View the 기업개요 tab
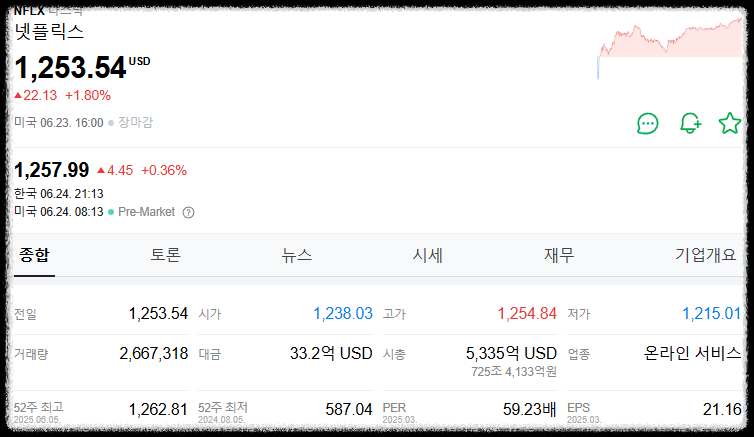The width and height of the screenshot is (754, 437). pyautogui.click(x=705, y=255)
